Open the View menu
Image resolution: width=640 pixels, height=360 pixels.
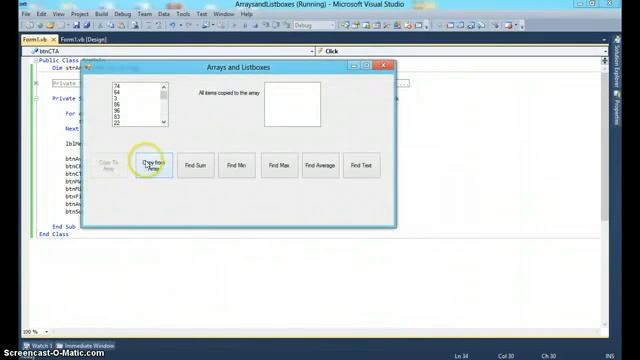[58, 14]
